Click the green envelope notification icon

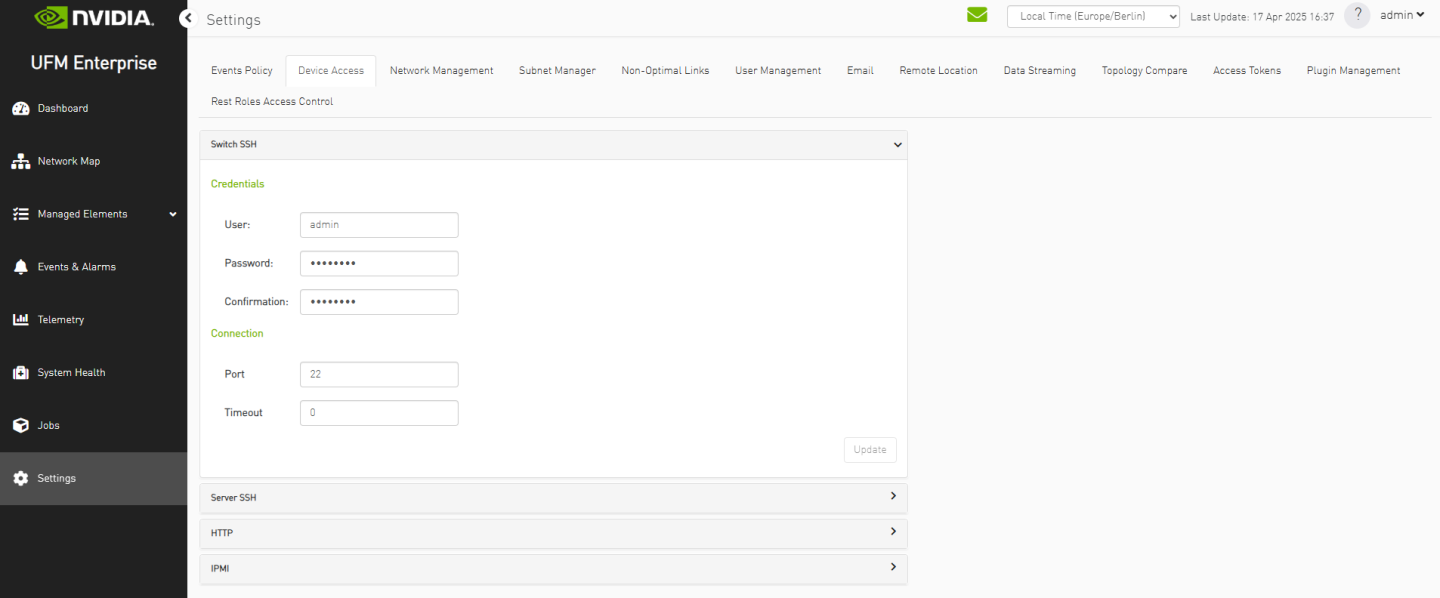click(x=977, y=15)
